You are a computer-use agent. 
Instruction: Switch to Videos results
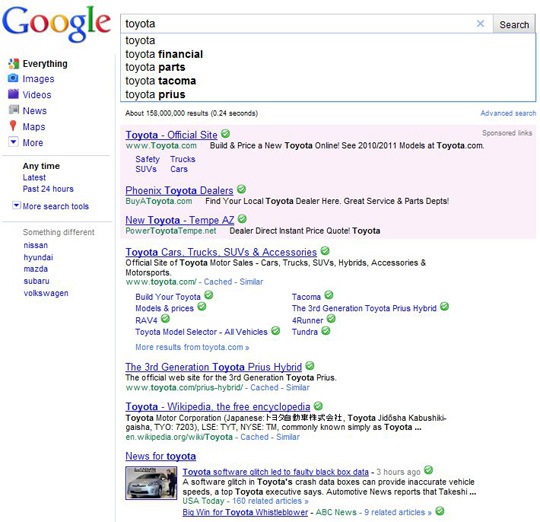click(37, 95)
